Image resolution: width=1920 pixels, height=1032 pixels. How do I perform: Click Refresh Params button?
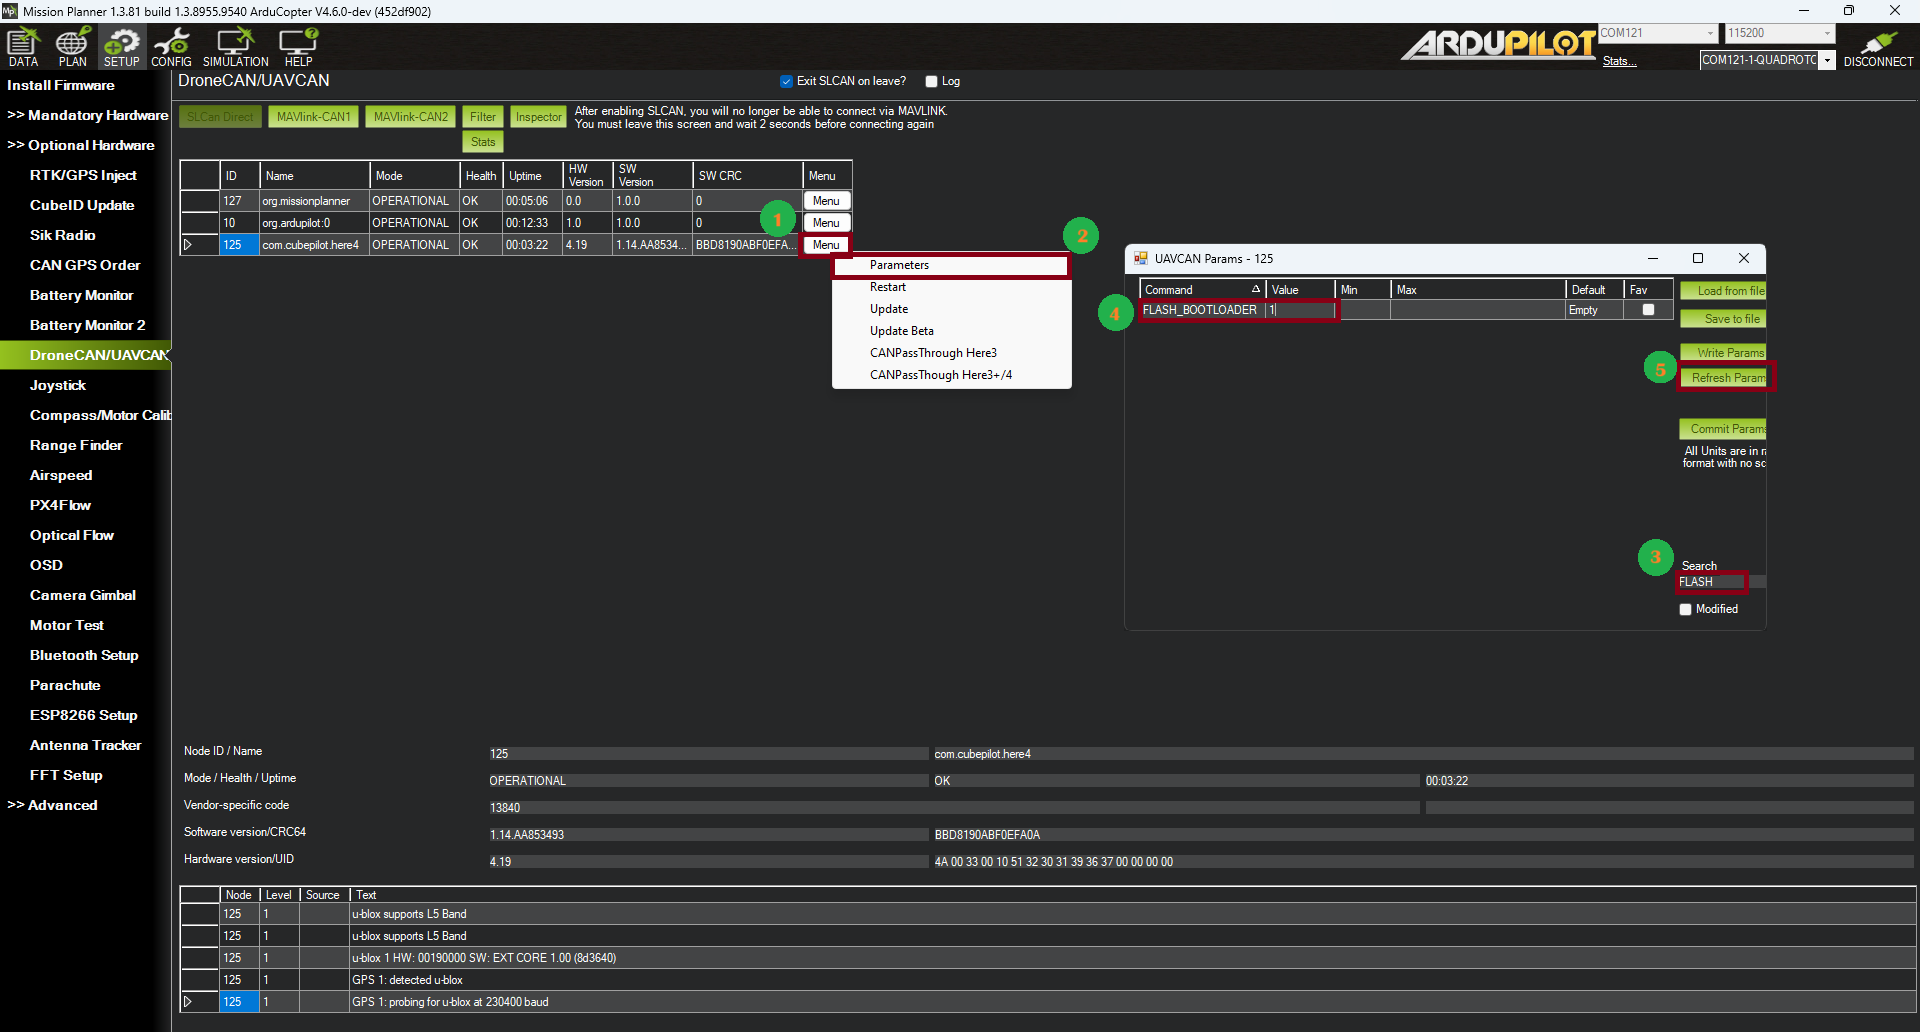pyautogui.click(x=1723, y=378)
